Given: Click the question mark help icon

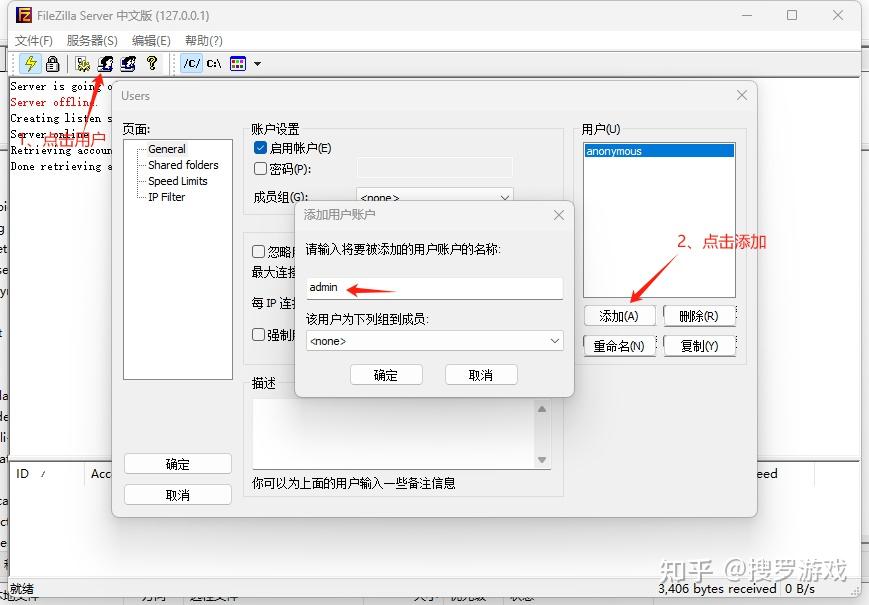Looking at the screenshot, I should tap(152, 64).
